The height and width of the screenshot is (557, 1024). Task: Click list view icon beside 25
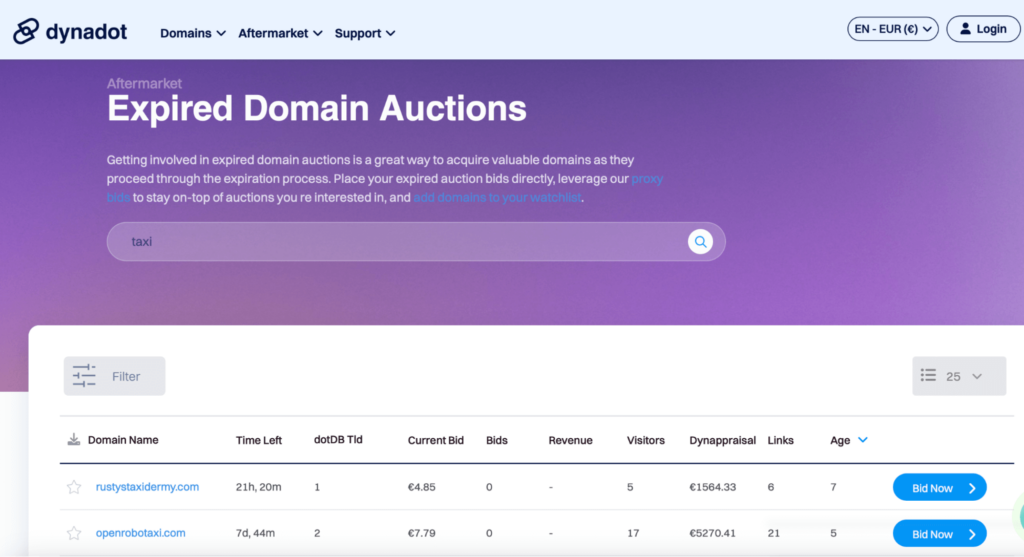(928, 375)
